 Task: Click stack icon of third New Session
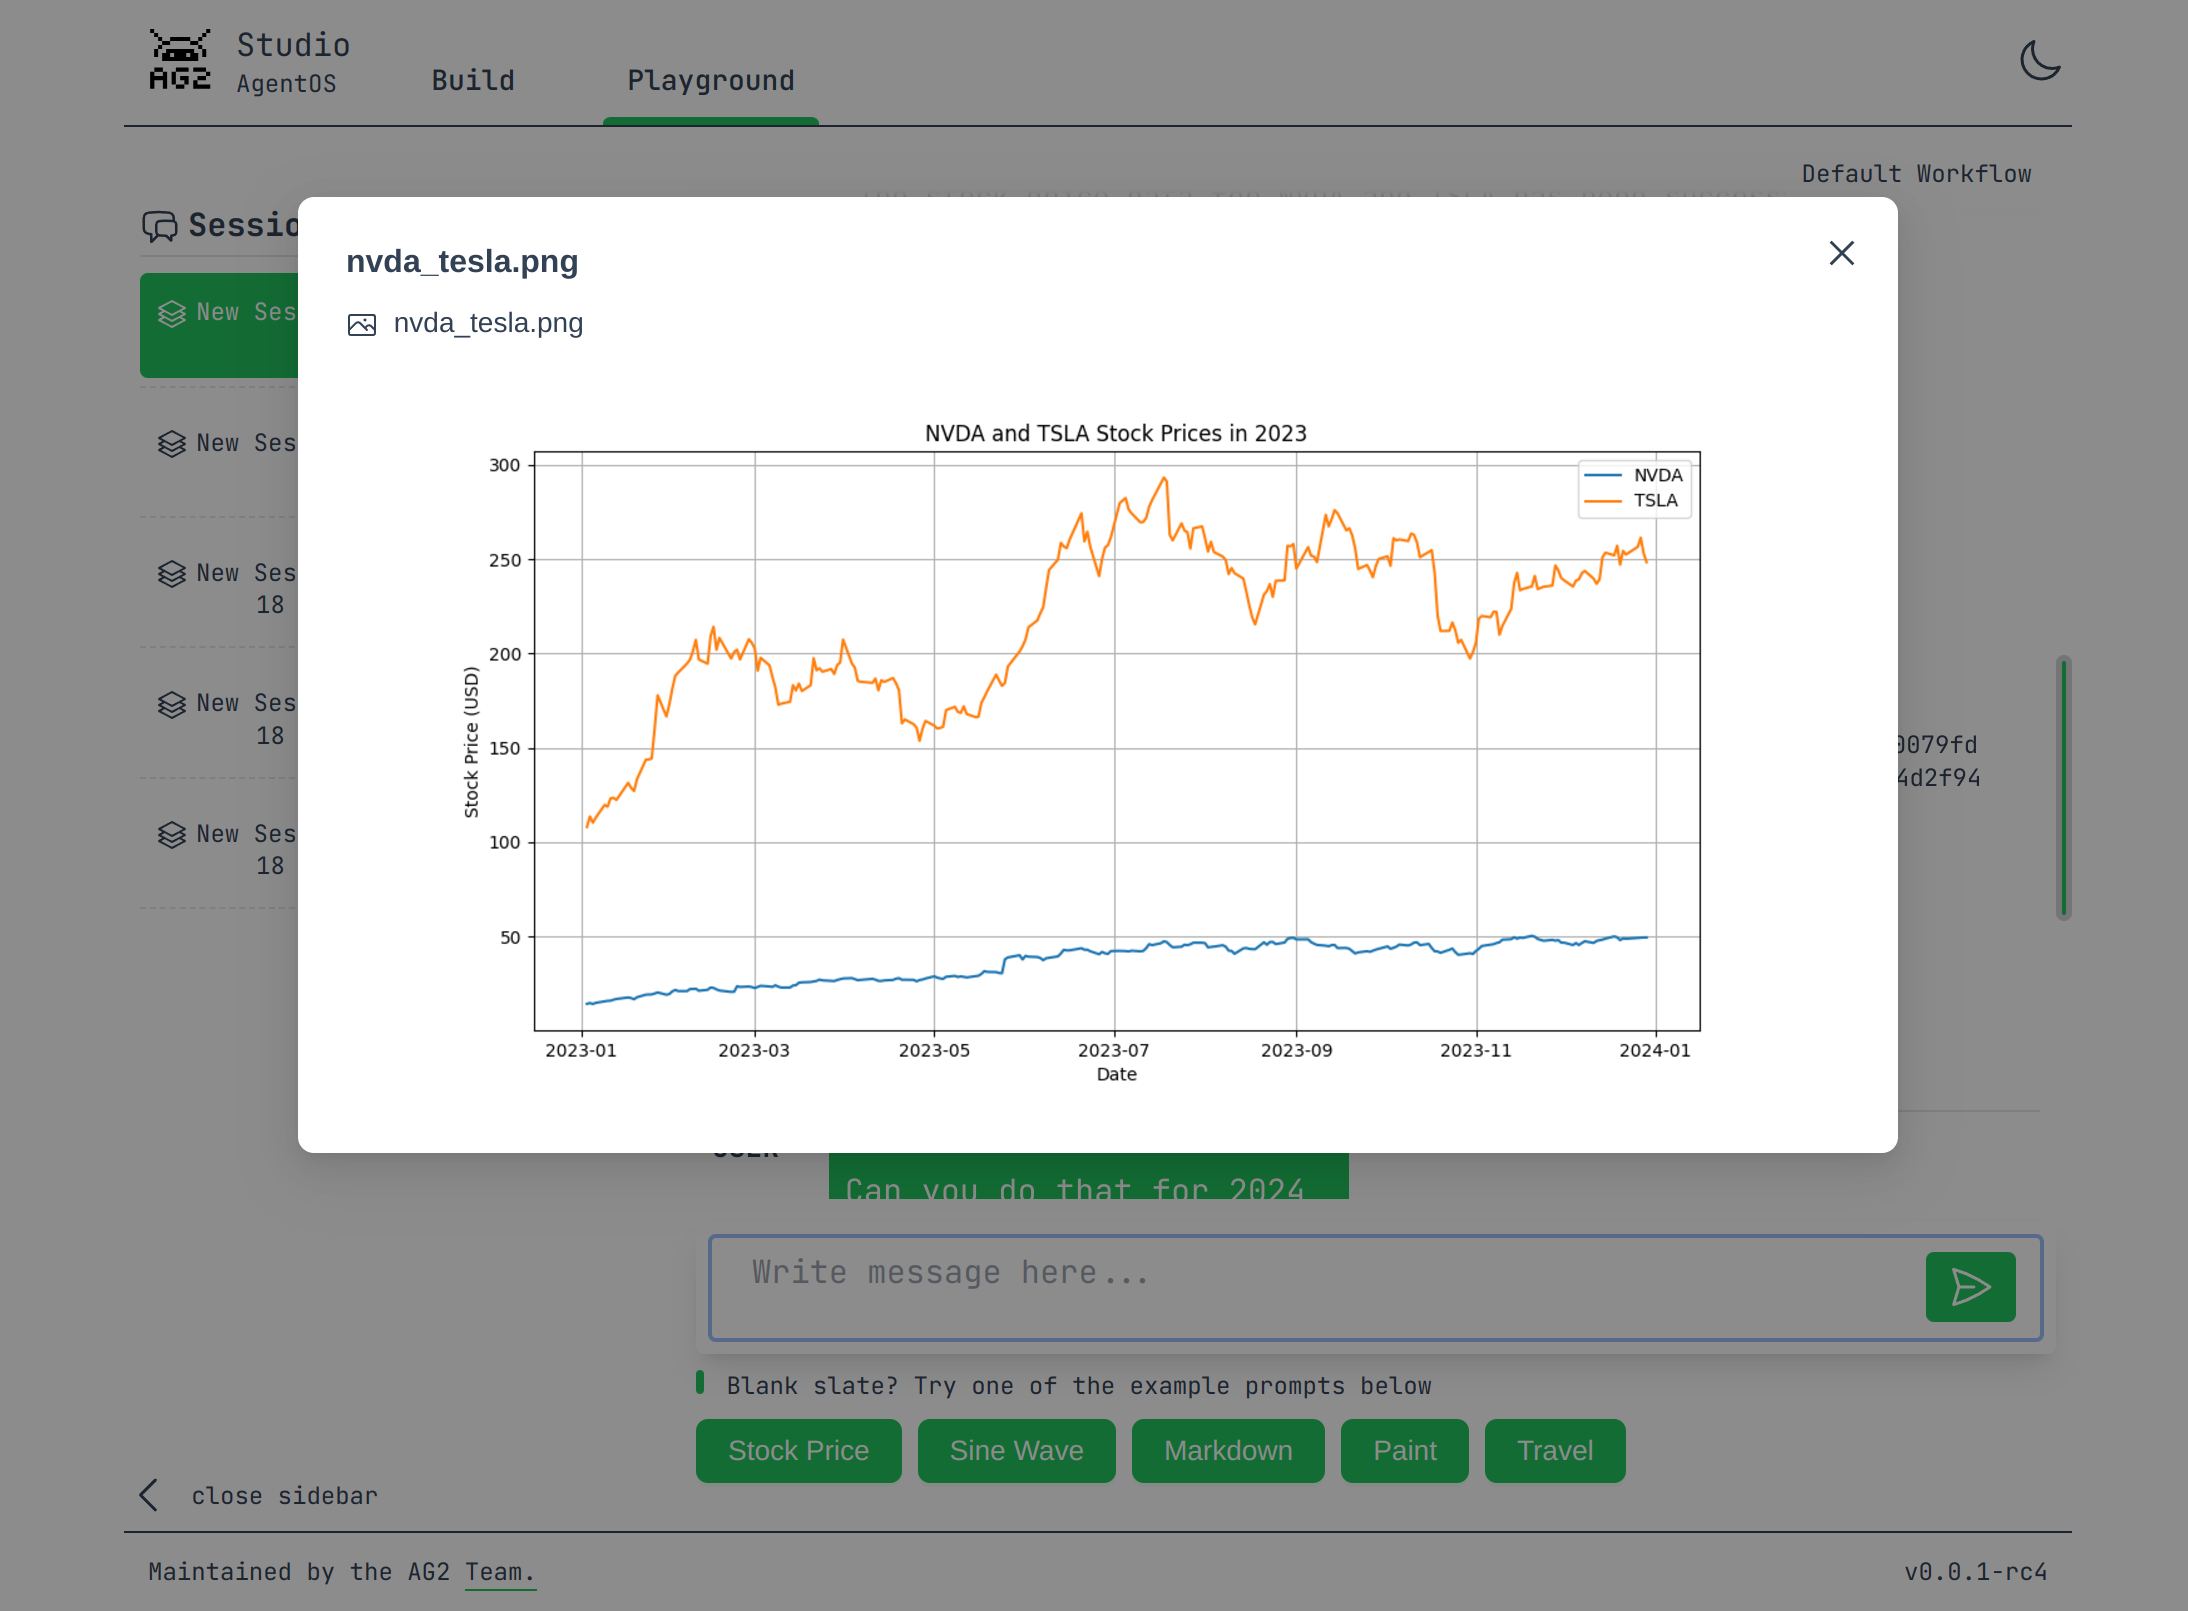point(172,574)
